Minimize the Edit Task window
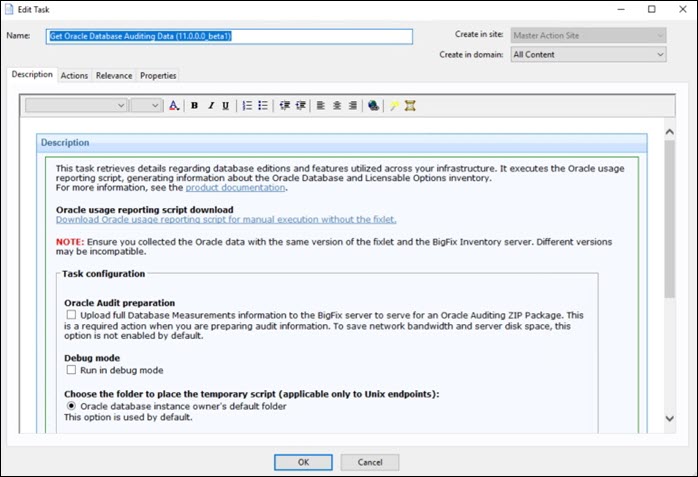The image size is (698, 477). (x=621, y=9)
